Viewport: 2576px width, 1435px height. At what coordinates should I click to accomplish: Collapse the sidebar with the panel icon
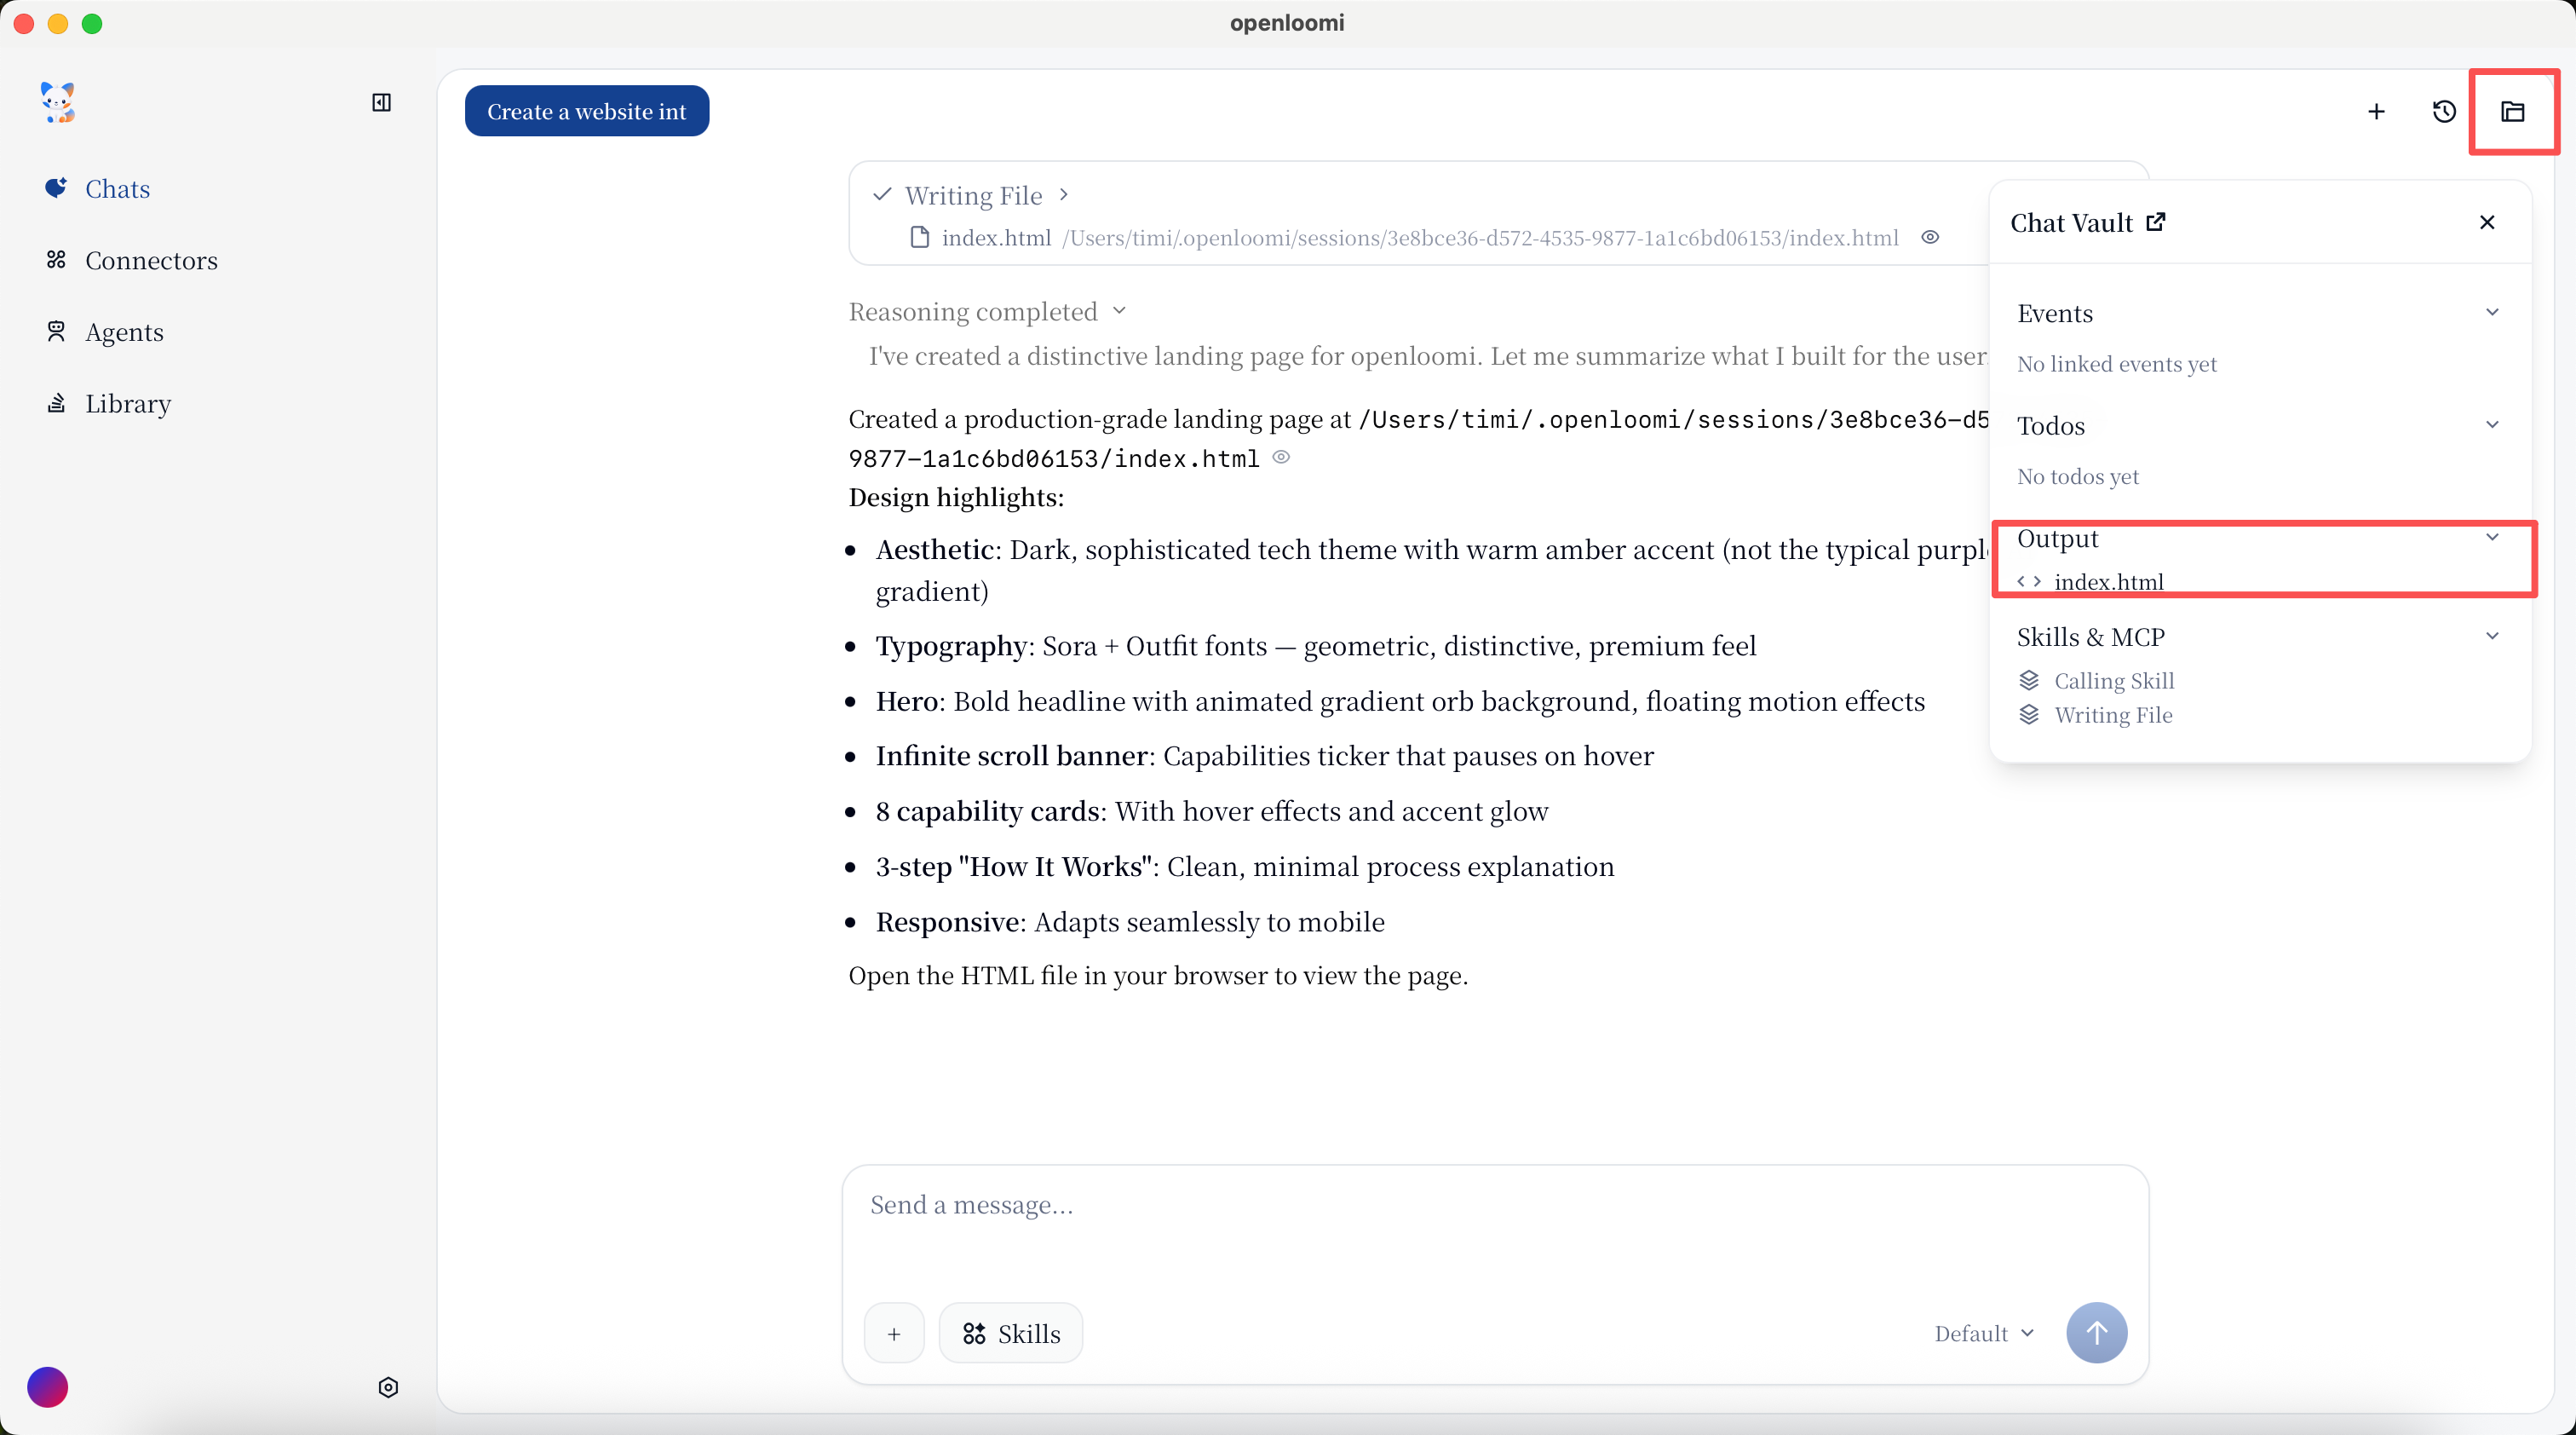(381, 102)
